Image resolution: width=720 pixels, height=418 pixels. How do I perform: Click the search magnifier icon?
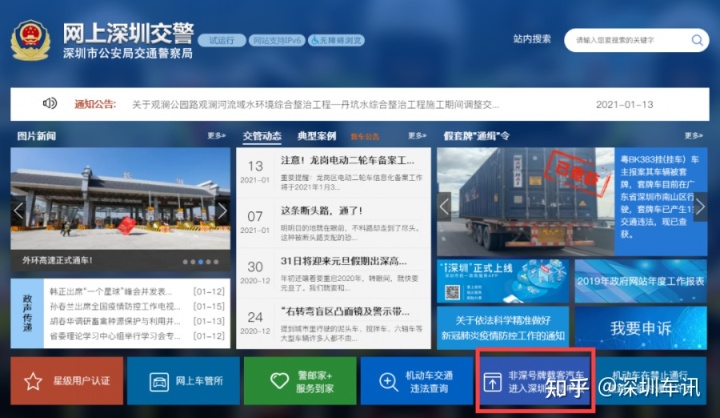pos(697,40)
